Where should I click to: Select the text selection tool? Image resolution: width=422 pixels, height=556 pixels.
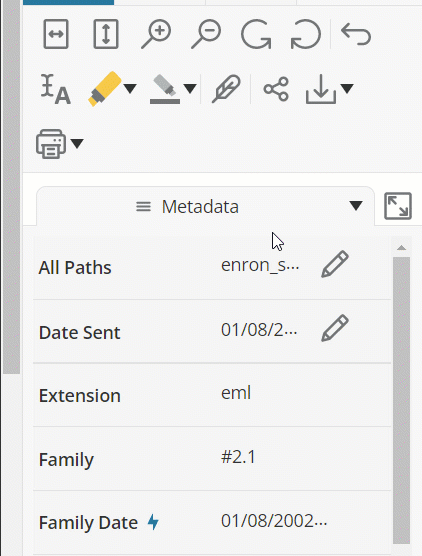coord(55,89)
